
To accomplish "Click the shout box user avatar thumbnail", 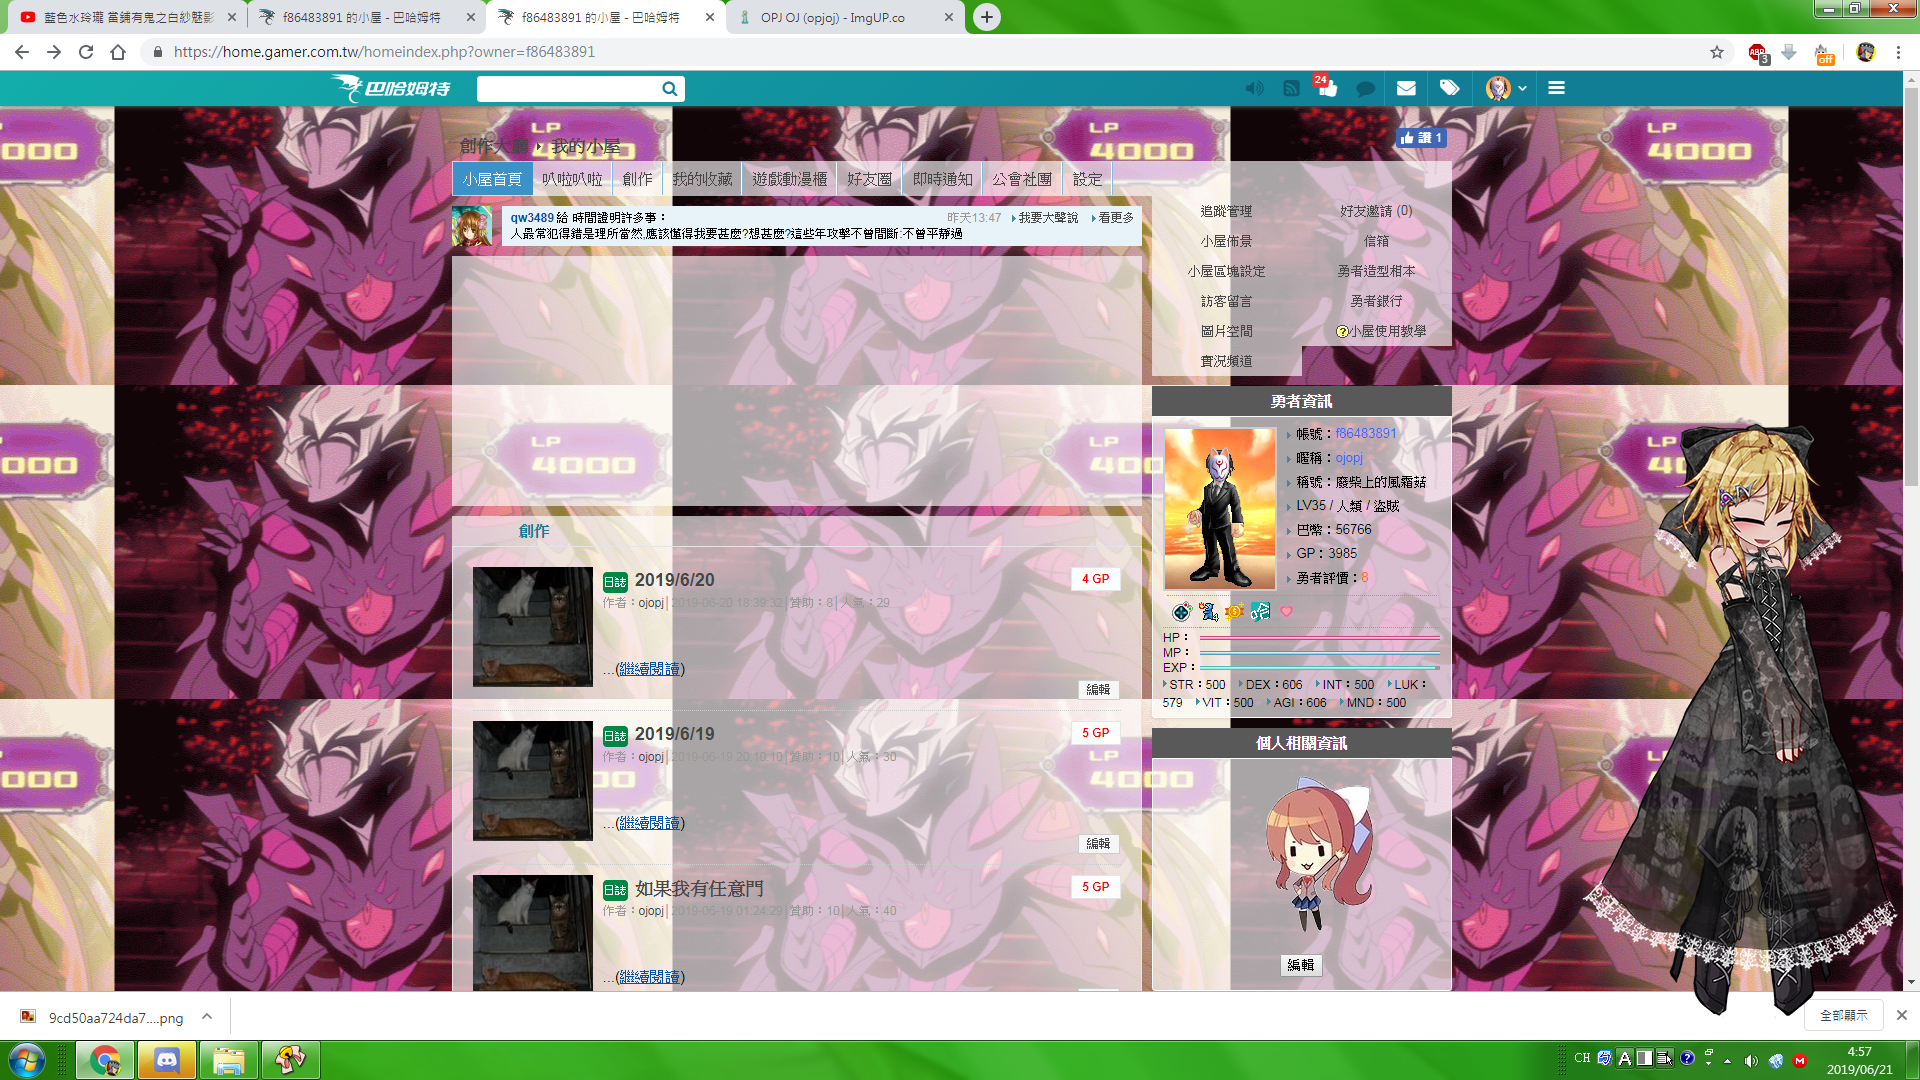I will pyautogui.click(x=471, y=226).
